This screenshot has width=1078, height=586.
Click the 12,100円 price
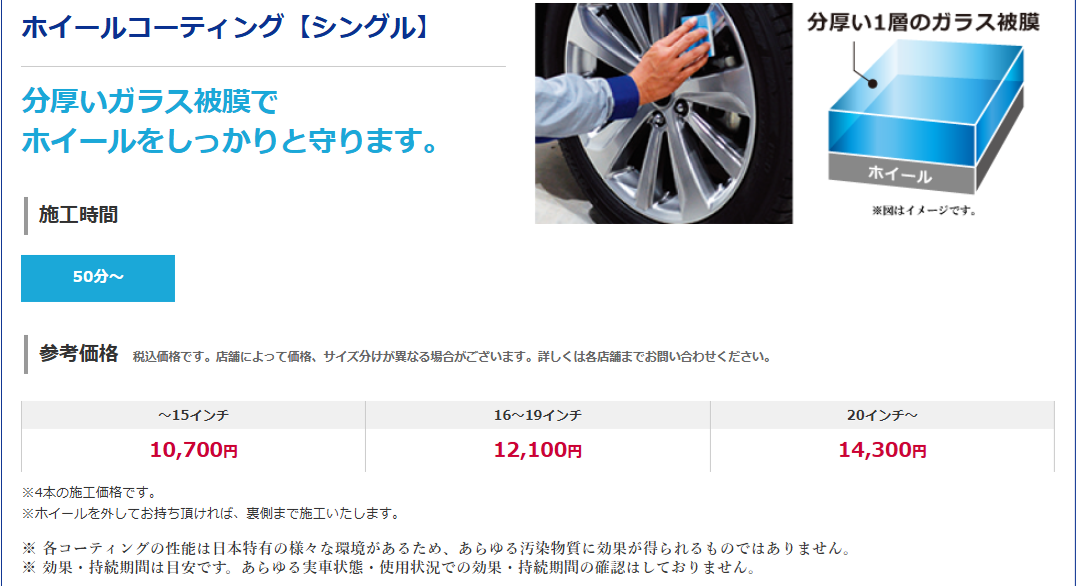[538, 451]
